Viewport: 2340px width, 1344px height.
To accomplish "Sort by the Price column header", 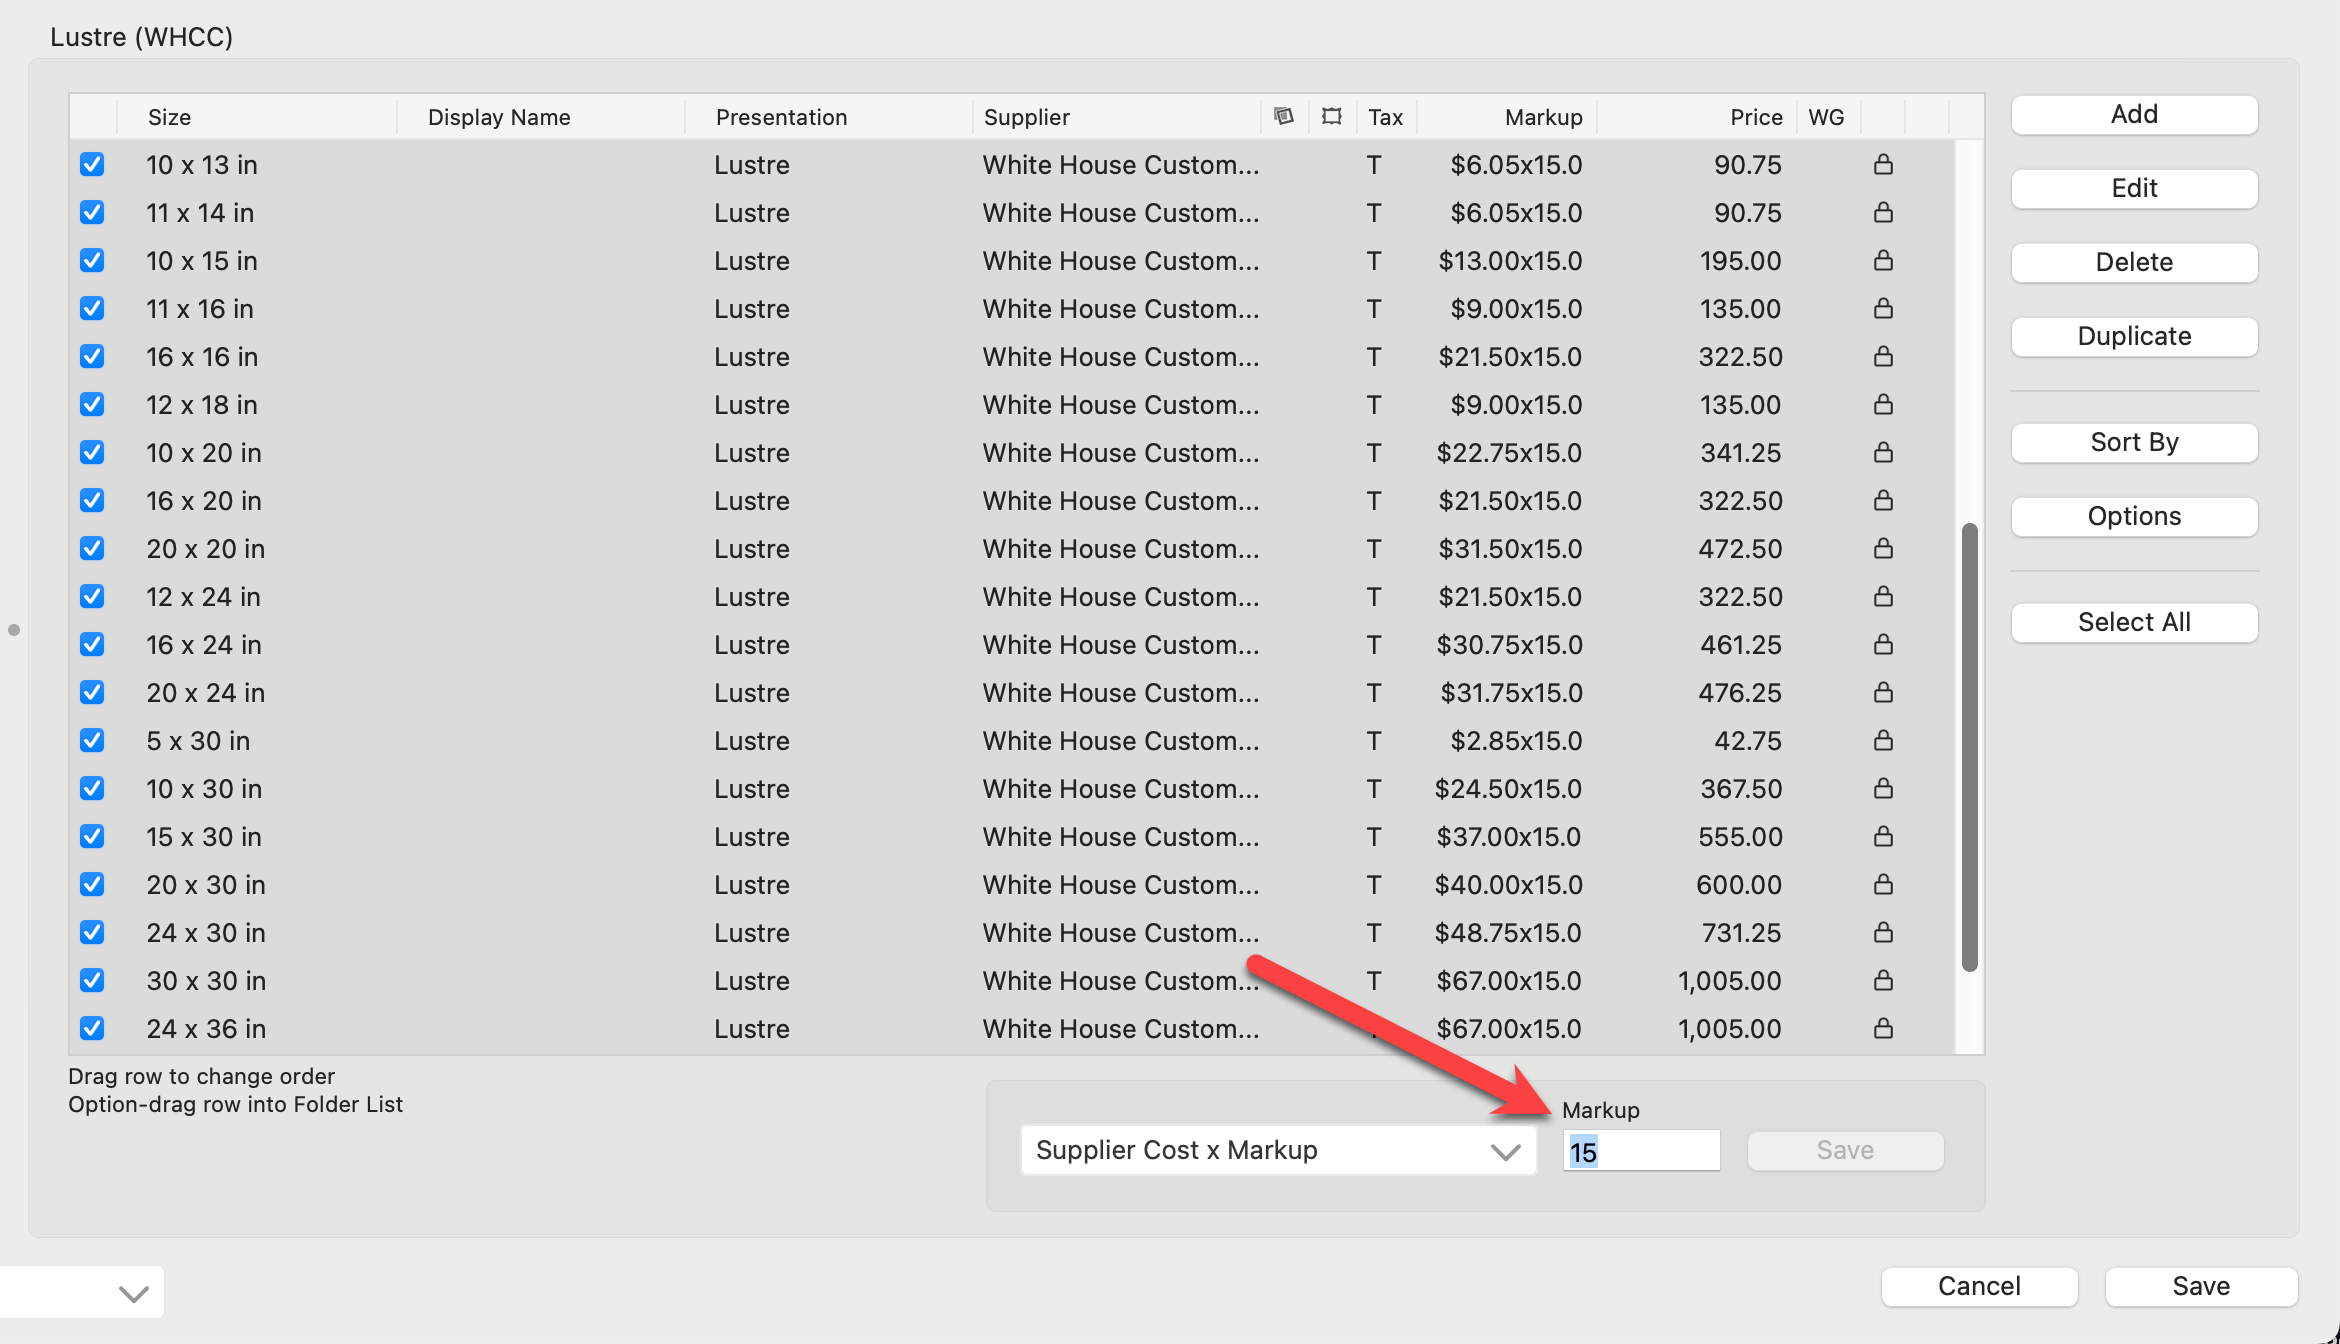I will (x=1755, y=117).
